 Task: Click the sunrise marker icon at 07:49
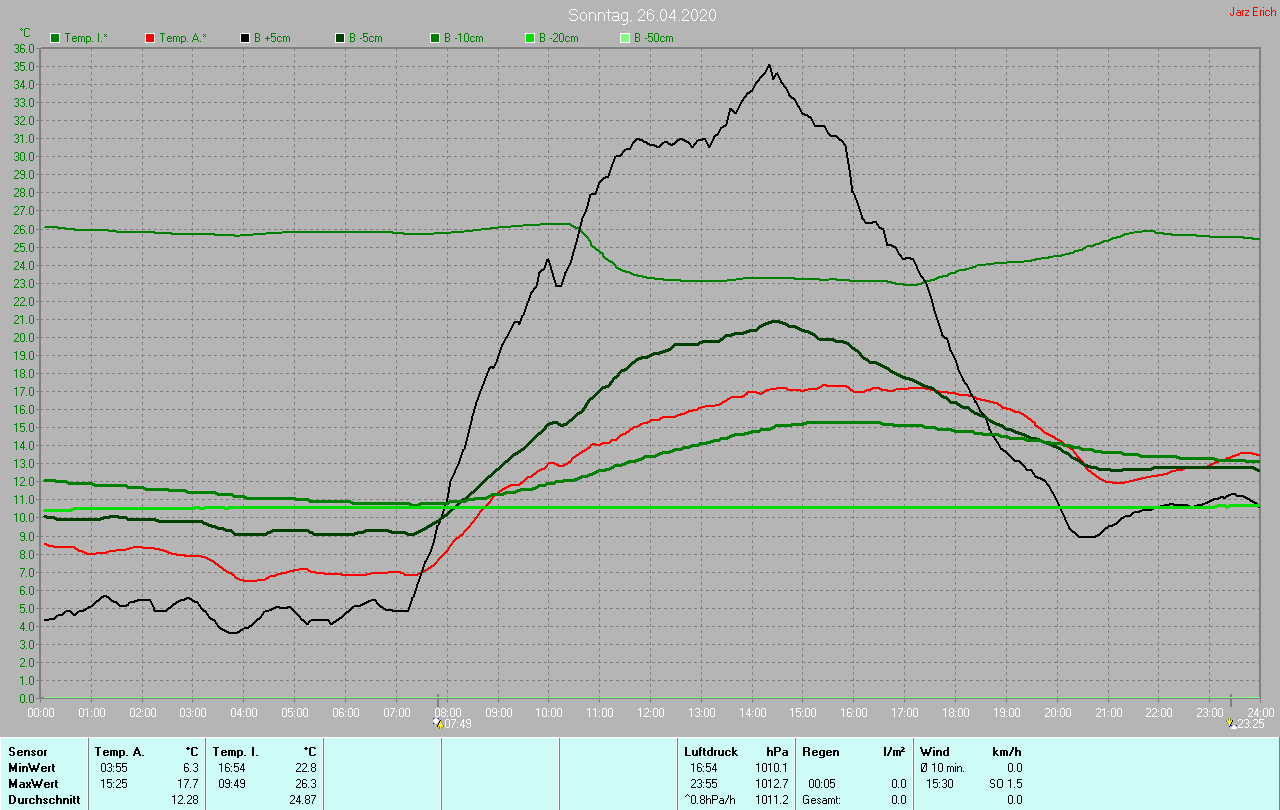(436, 722)
